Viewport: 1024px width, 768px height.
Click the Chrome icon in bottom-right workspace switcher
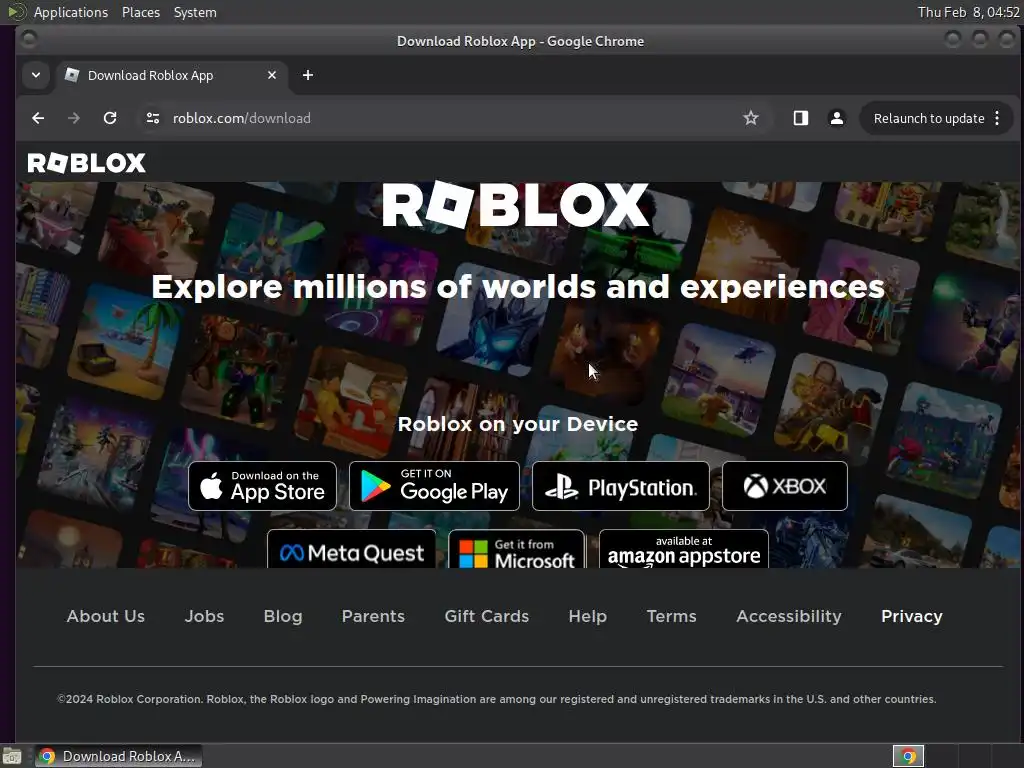coord(908,756)
